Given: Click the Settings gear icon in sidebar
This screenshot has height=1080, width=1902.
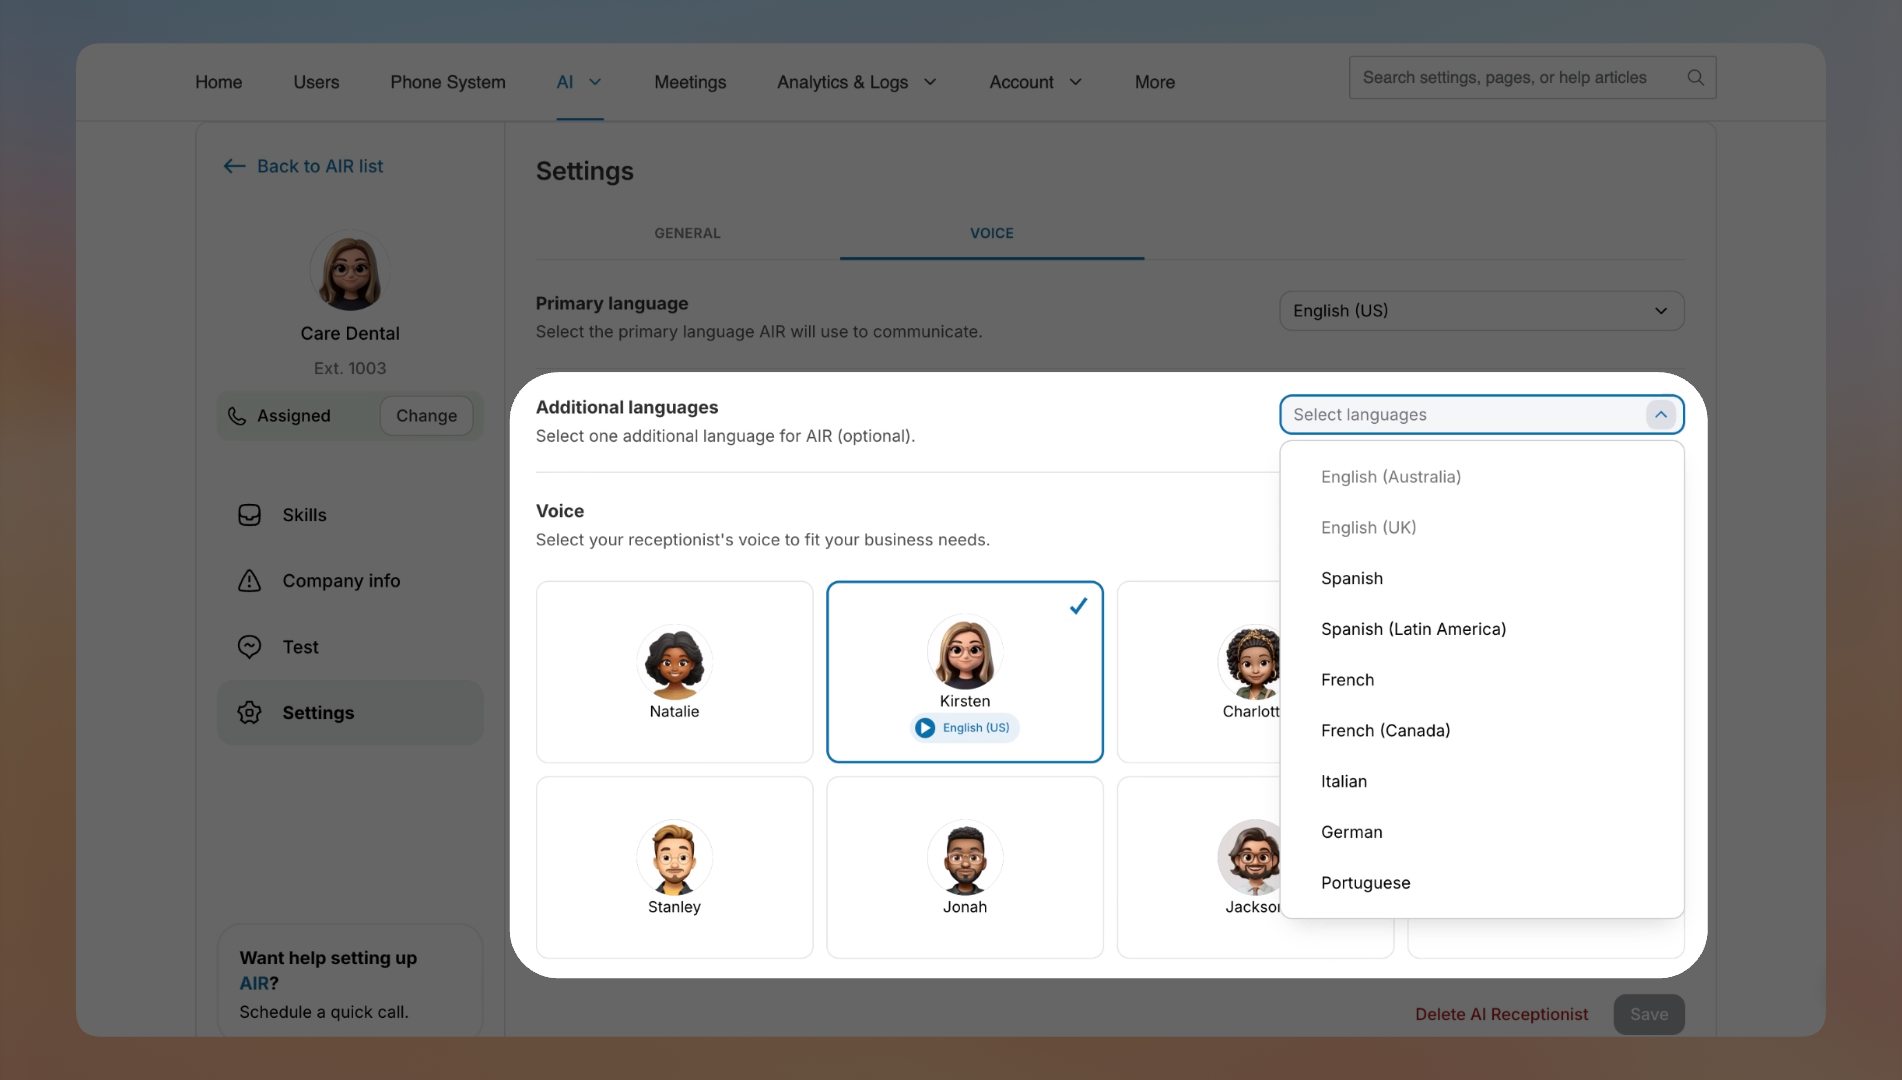Looking at the screenshot, I should pyautogui.click(x=249, y=712).
